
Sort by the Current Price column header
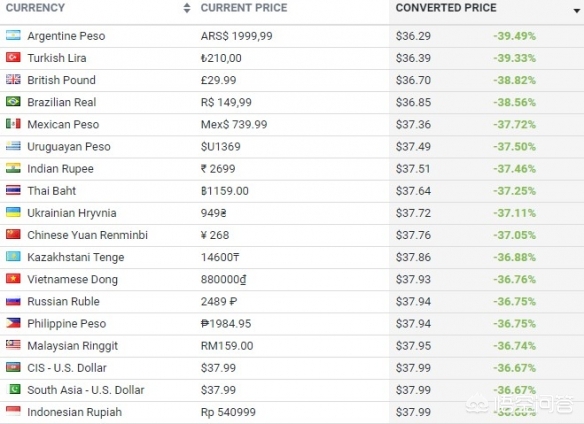click(244, 8)
